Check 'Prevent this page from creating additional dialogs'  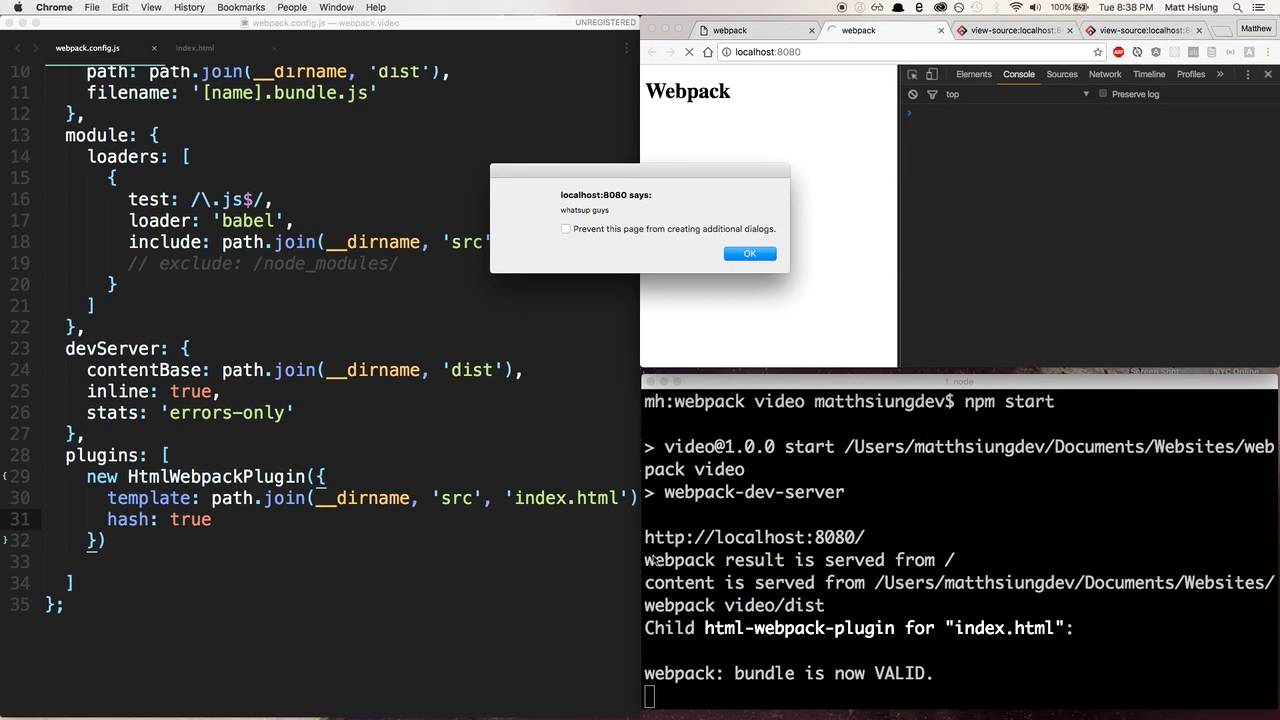pyautogui.click(x=566, y=229)
